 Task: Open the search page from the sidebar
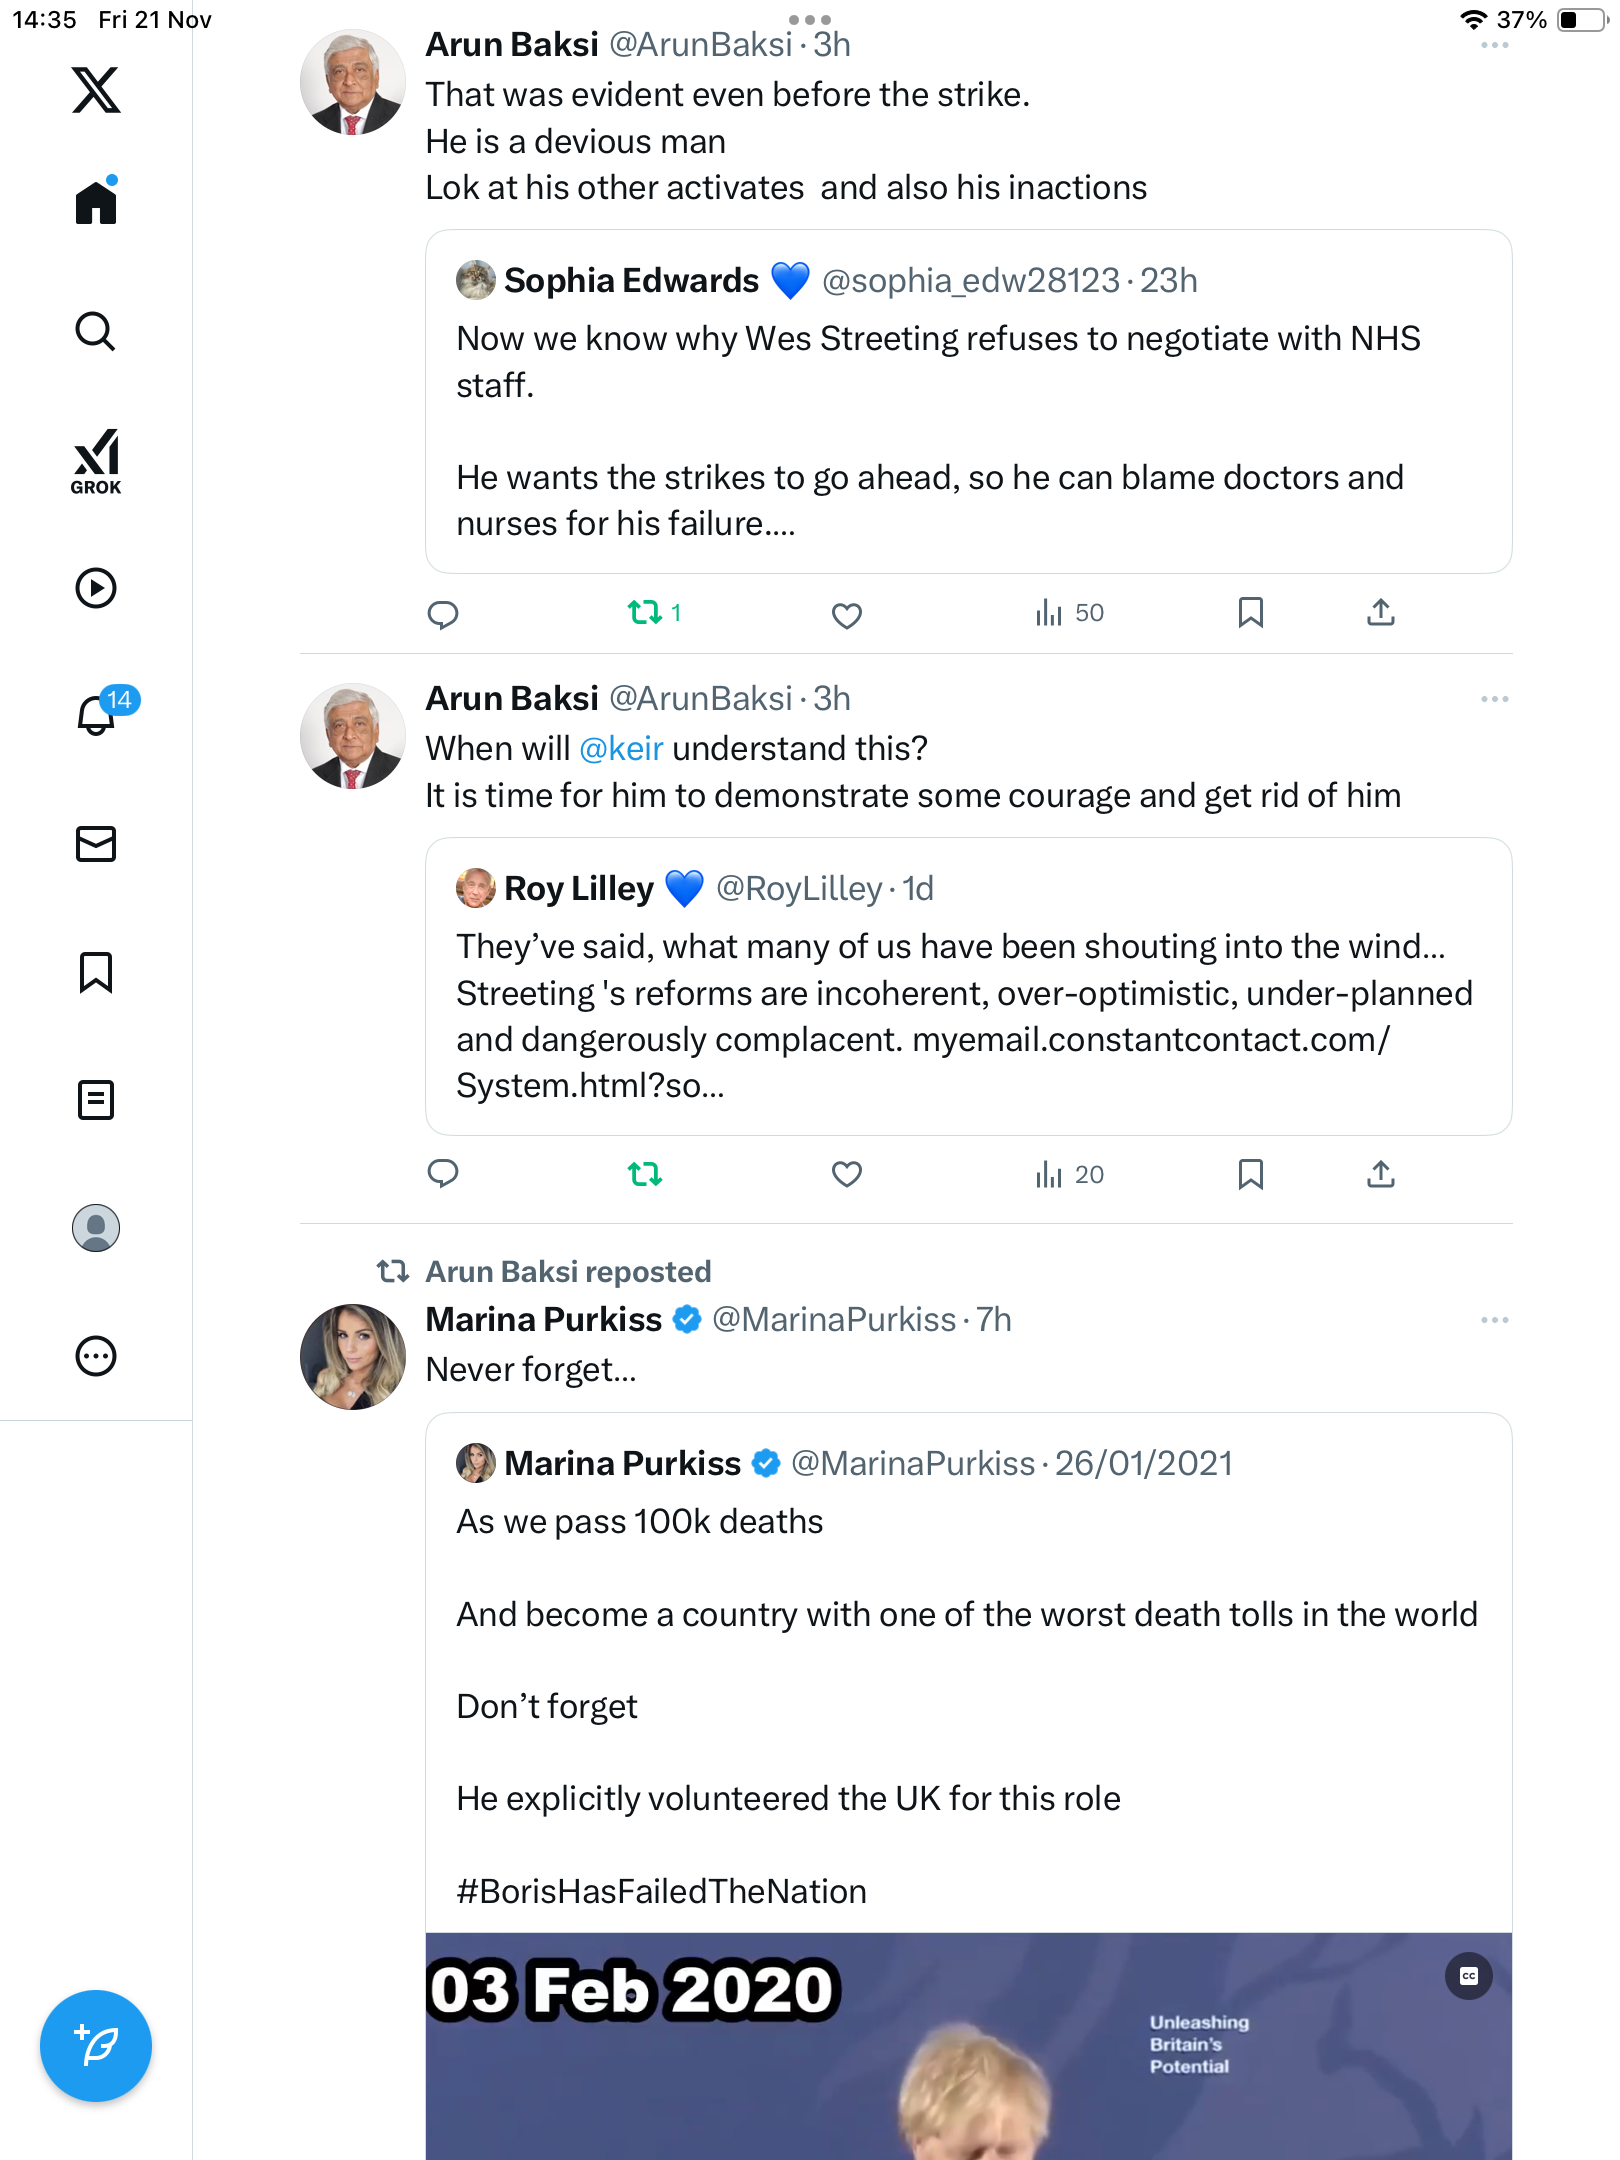(x=96, y=331)
